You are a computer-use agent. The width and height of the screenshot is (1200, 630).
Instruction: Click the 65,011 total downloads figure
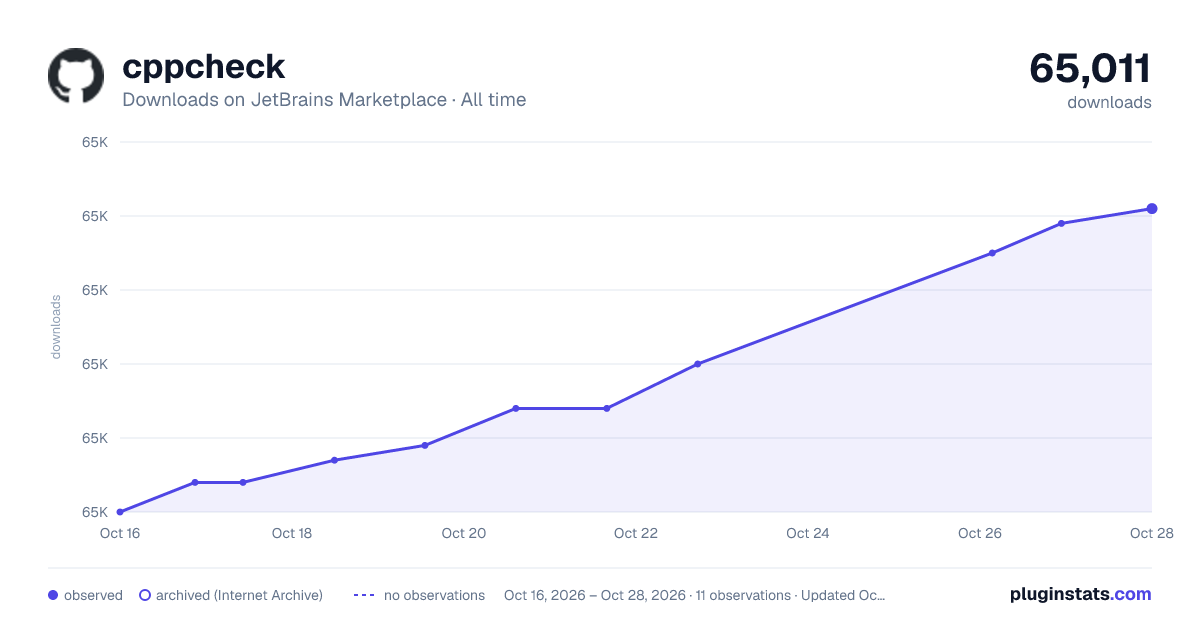(x=1090, y=68)
